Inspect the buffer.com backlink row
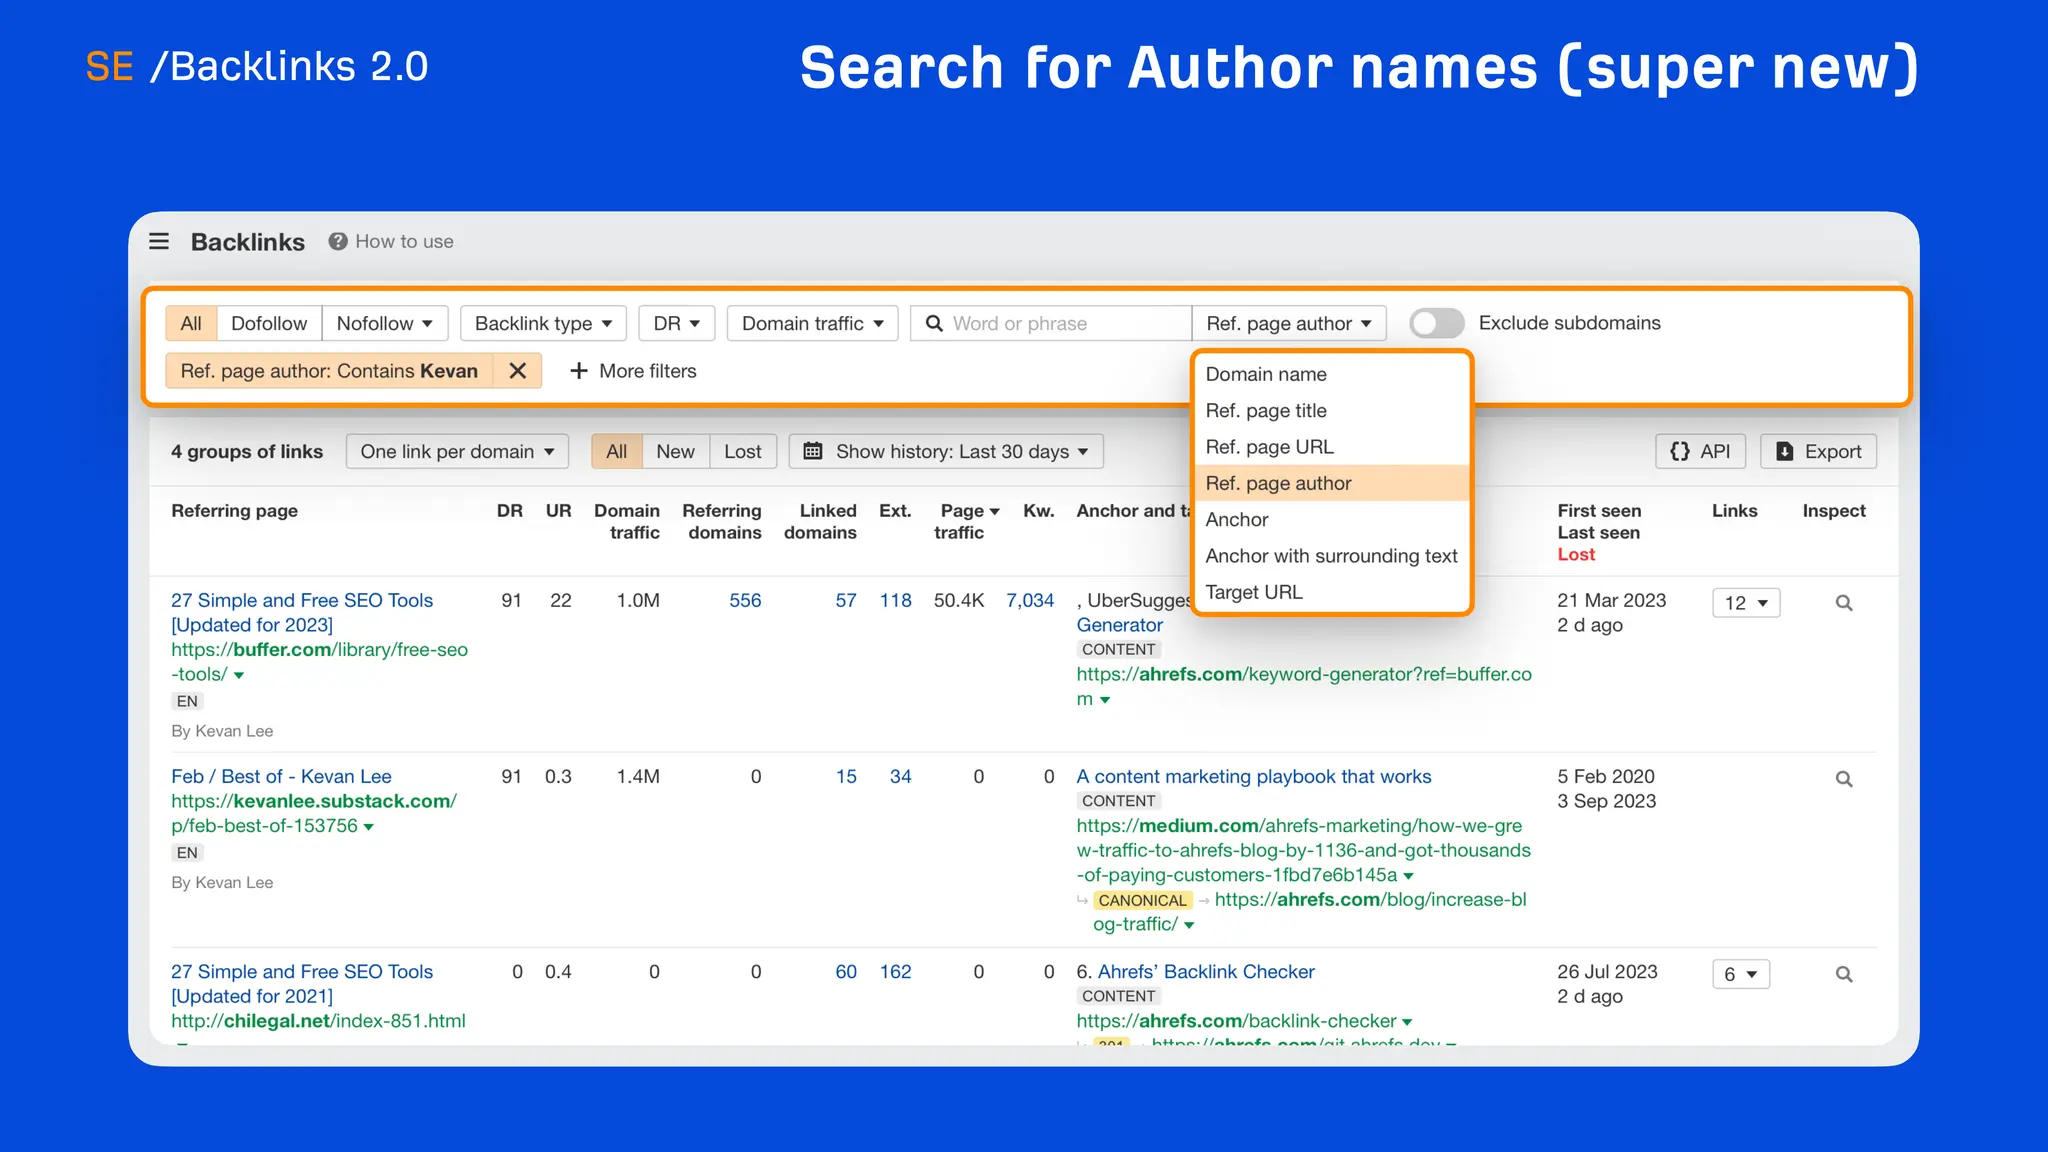Viewport: 2048px width, 1152px height. 1844,603
